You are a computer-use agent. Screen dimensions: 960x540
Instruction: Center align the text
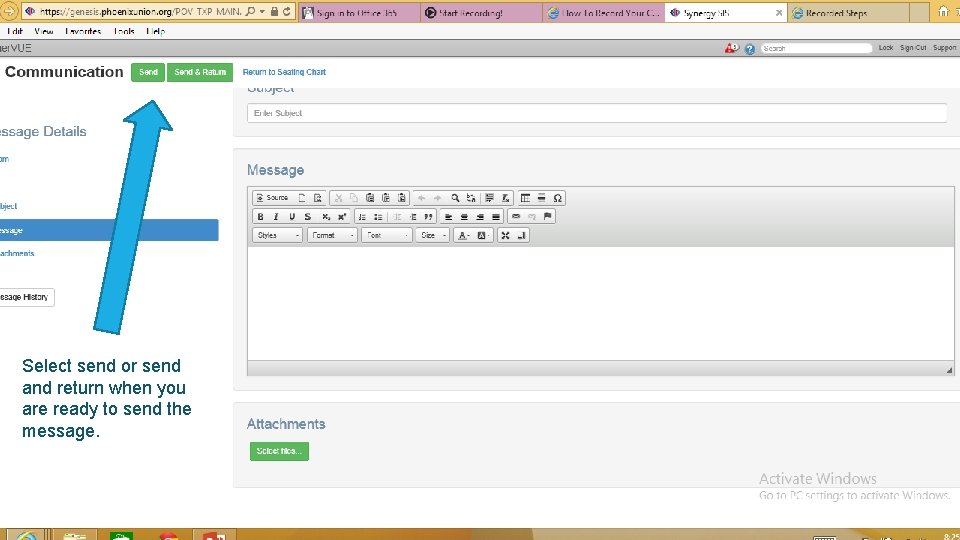pos(464,217)
